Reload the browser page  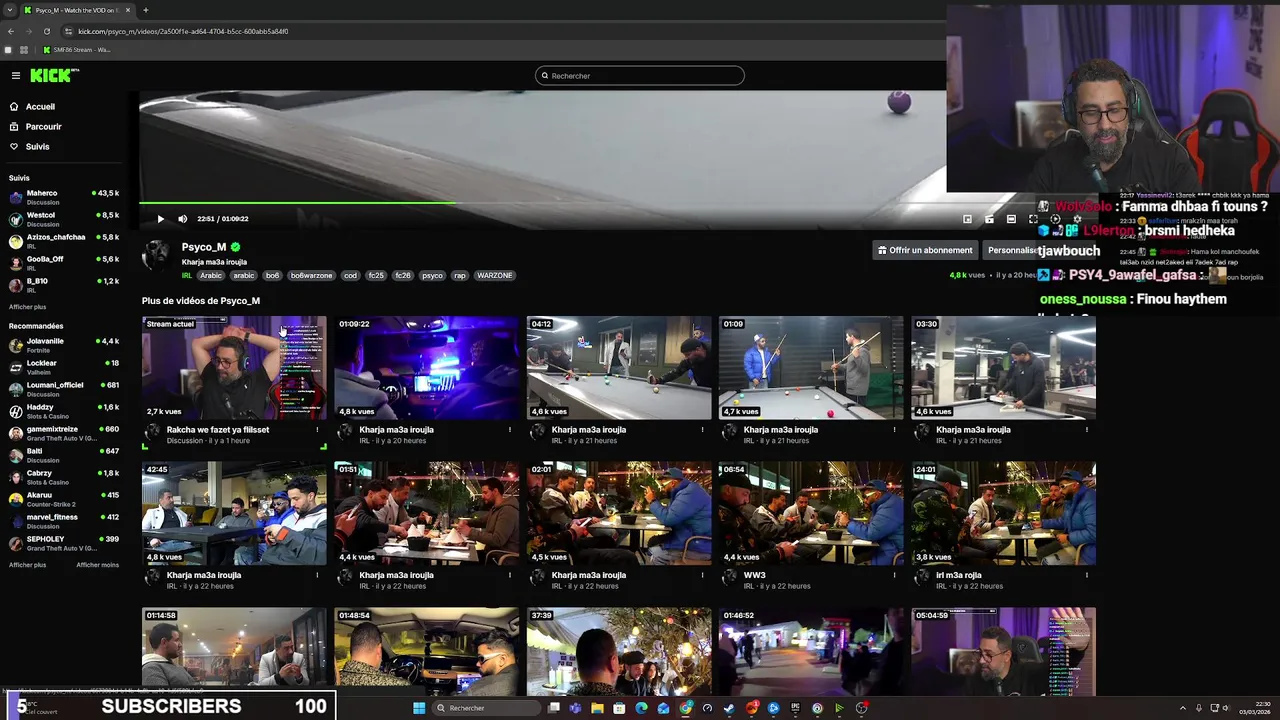click(46, 31)
